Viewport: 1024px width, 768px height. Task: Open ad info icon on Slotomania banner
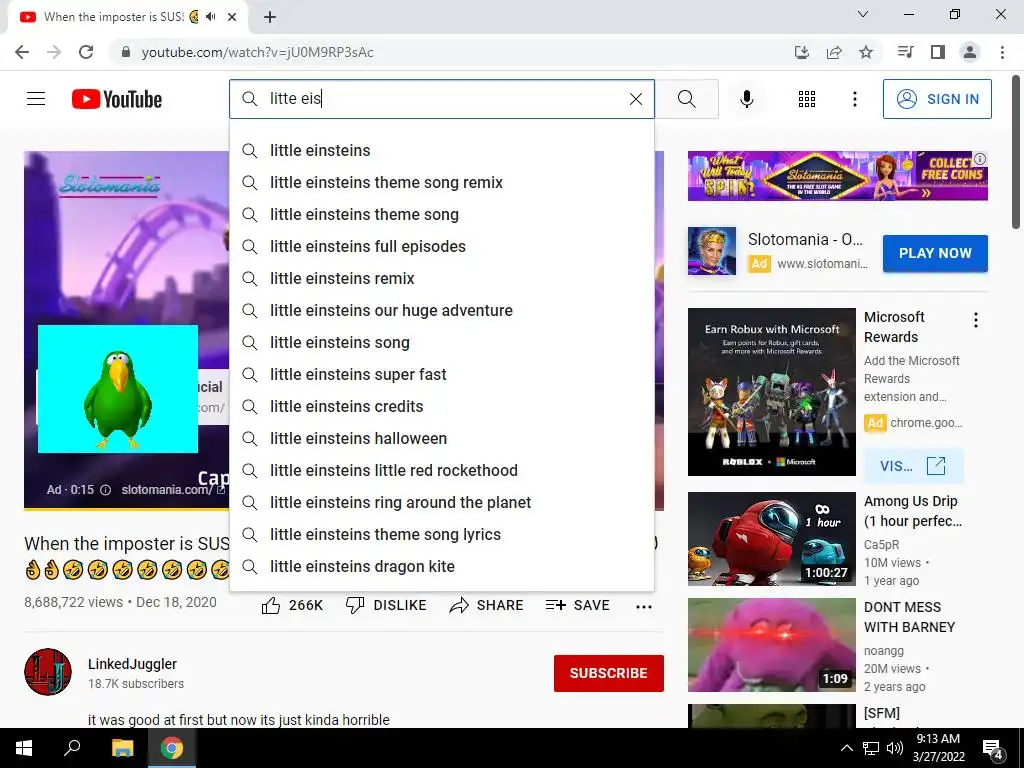pos(980,159)
